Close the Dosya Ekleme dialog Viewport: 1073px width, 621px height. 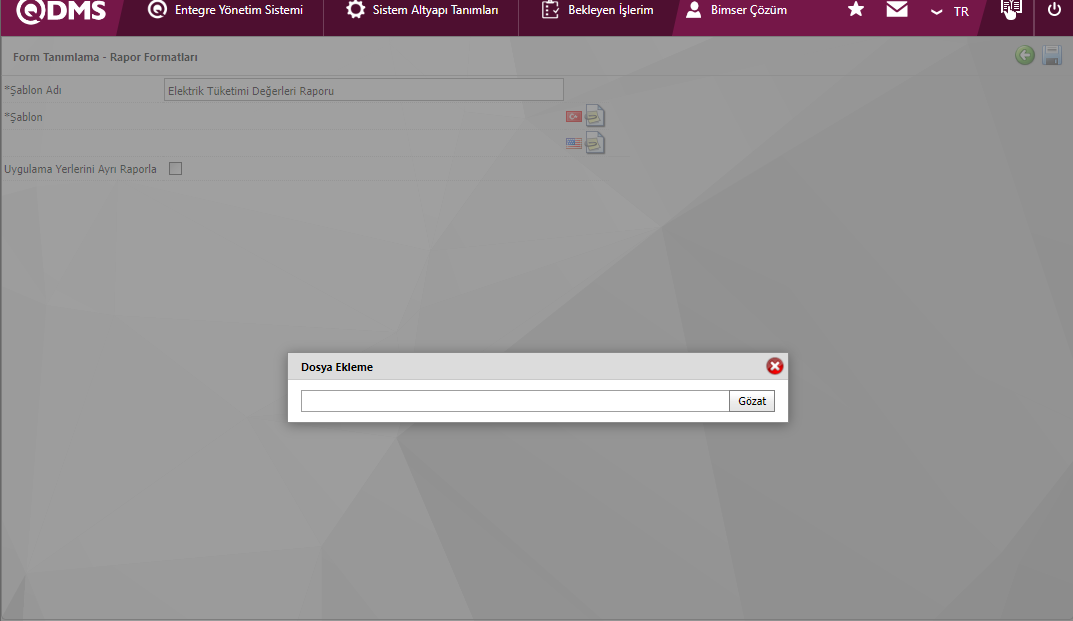(775, 366)
